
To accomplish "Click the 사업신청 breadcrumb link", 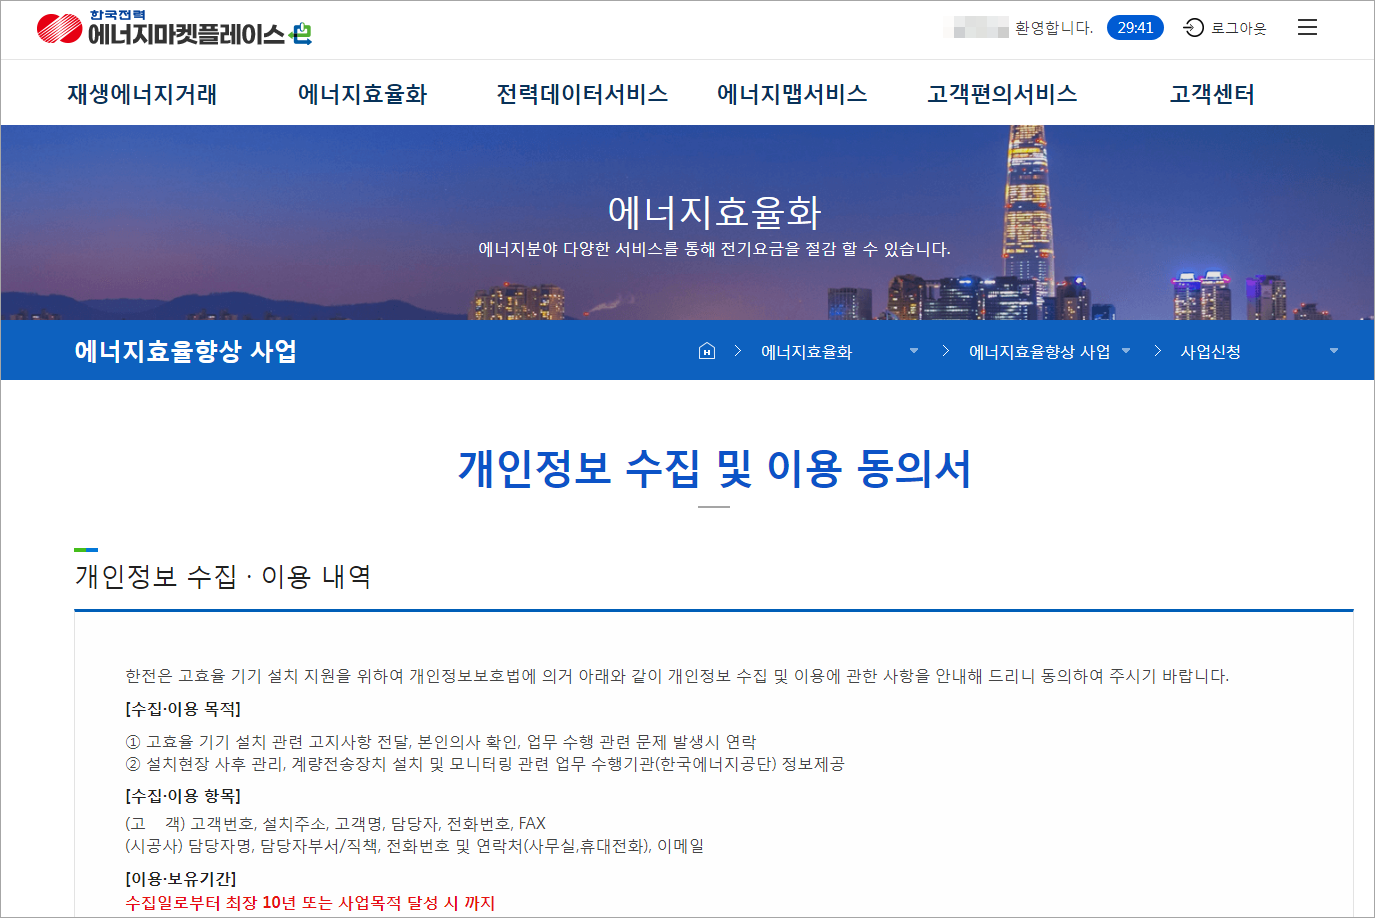I will pos(1209,350).
